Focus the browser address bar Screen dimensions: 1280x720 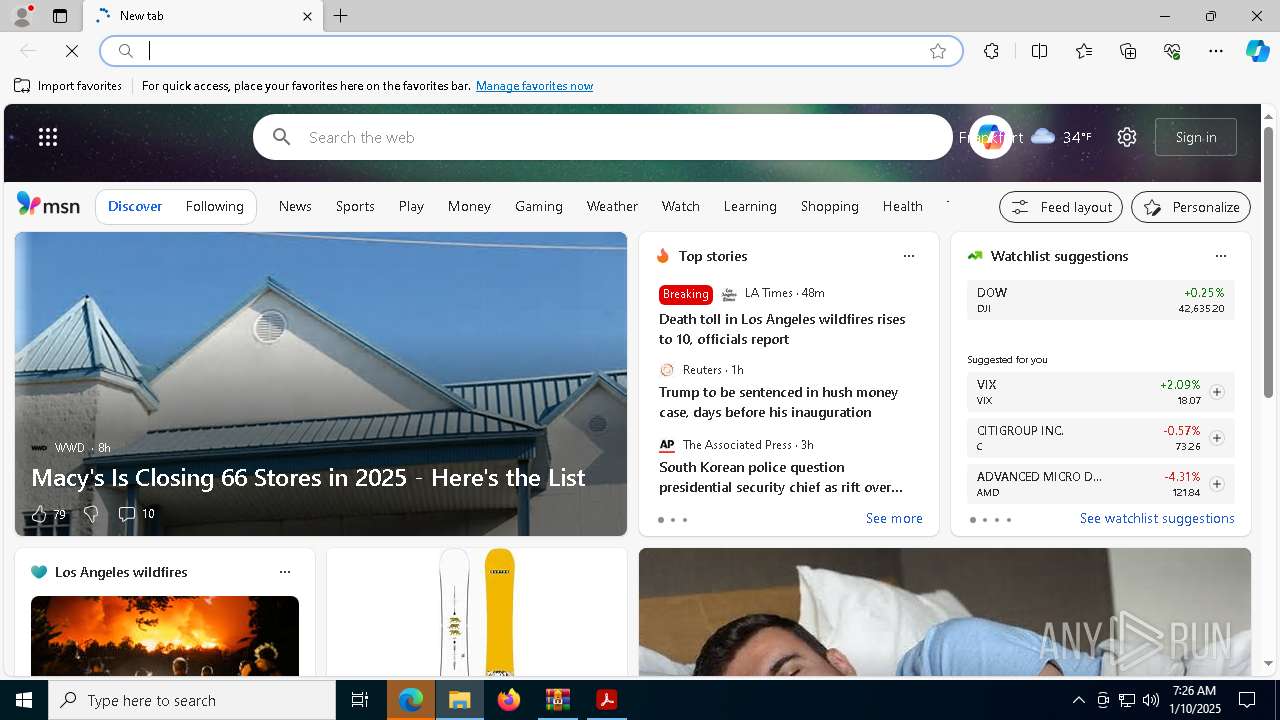tap(531, 51)
